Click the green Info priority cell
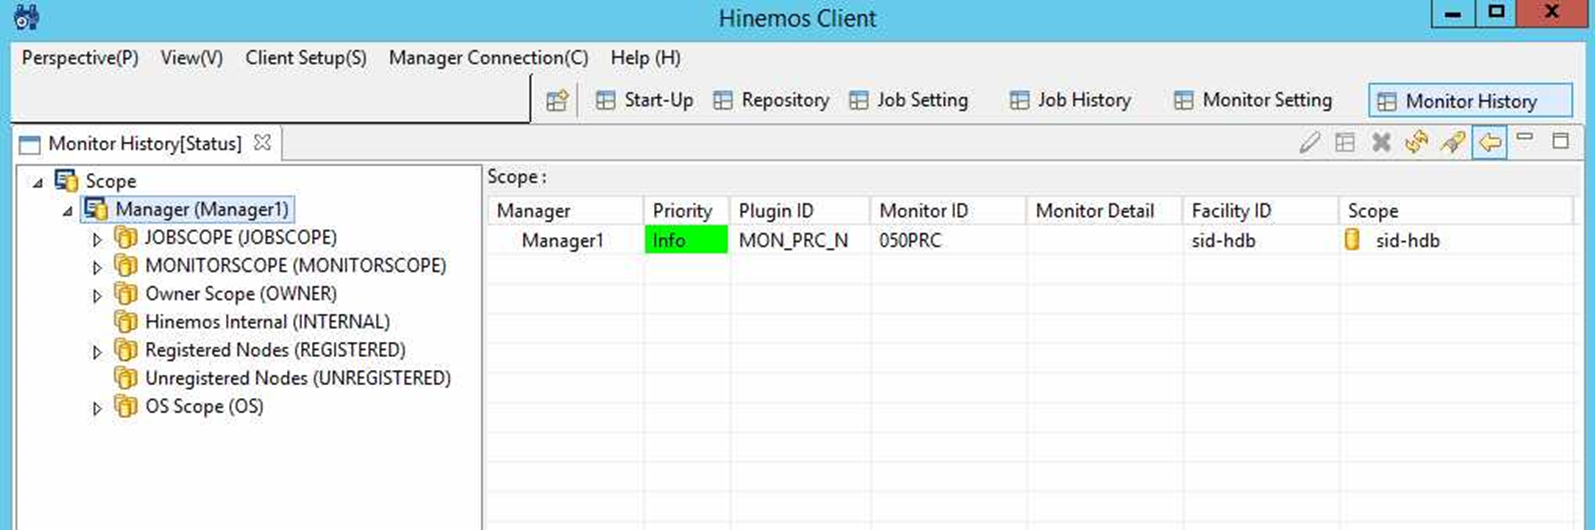Image resolution: width=1595 pixels, height=530 pixels. [x=687, y=240]
